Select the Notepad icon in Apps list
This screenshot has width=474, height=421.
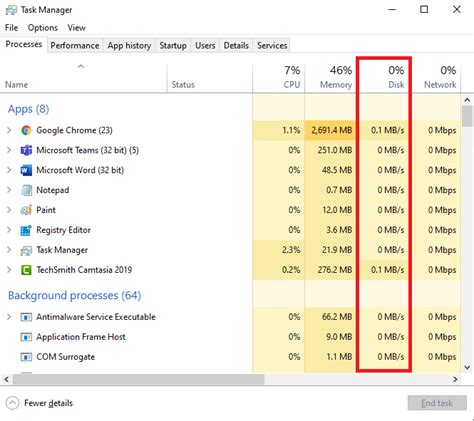26,190
